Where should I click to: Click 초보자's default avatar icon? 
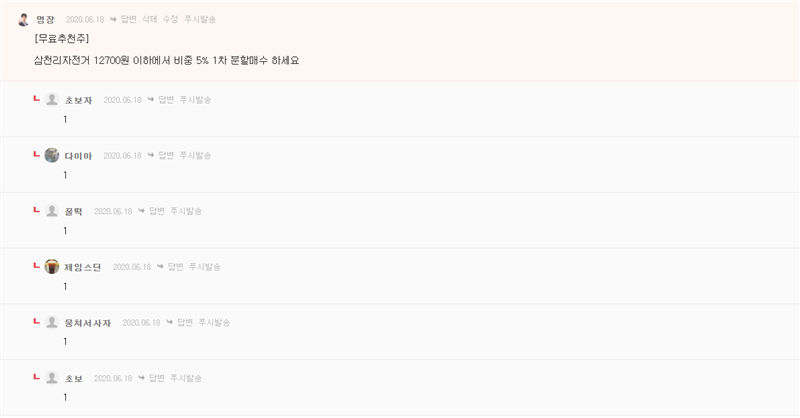52,100
